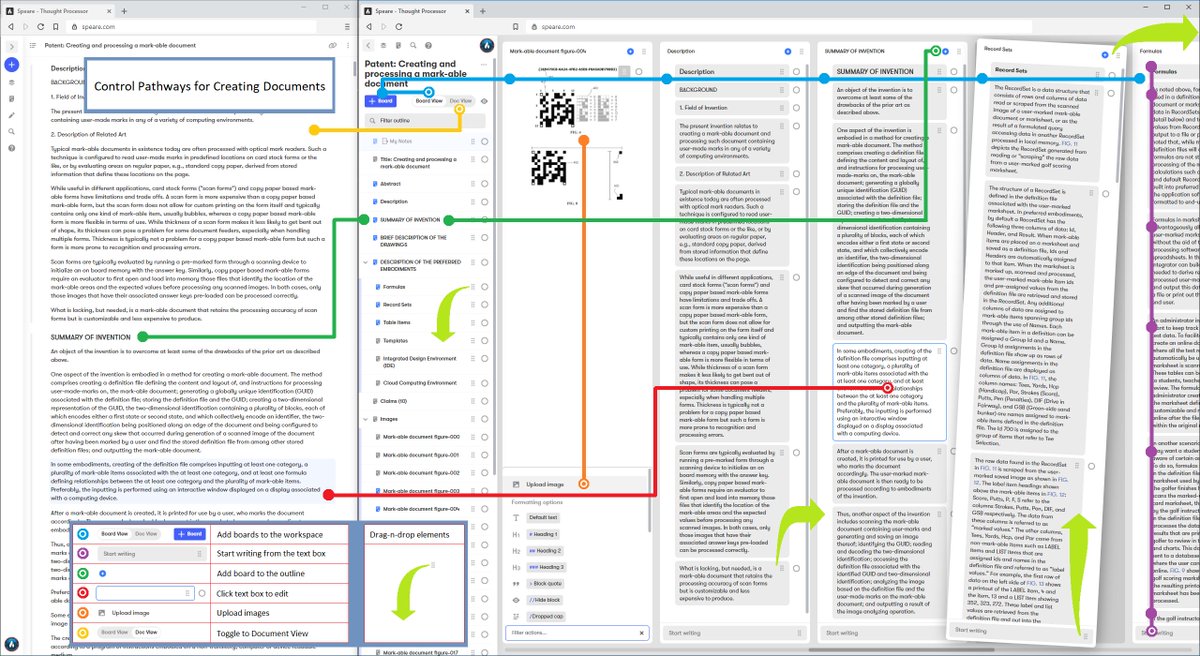Screen dimensions: 1200x656
Task: Click blue add icon on figure-004 board header
Action: (630, 51)
